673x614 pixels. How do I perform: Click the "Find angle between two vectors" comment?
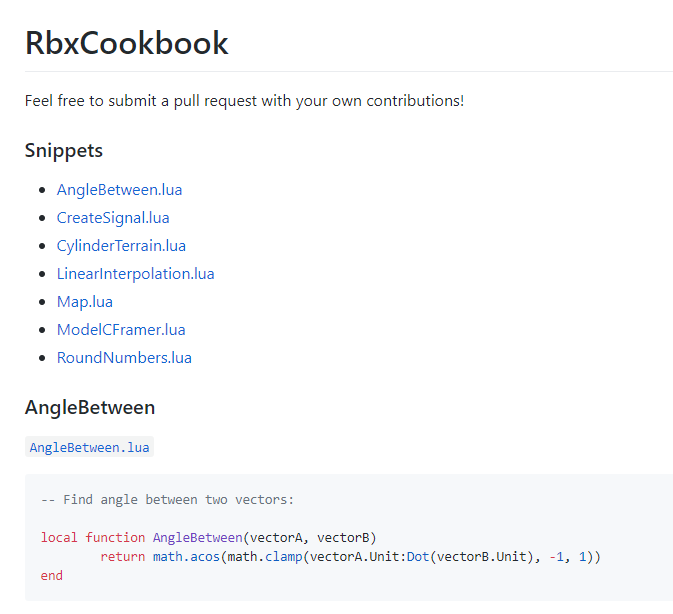[x=168, y=499]
